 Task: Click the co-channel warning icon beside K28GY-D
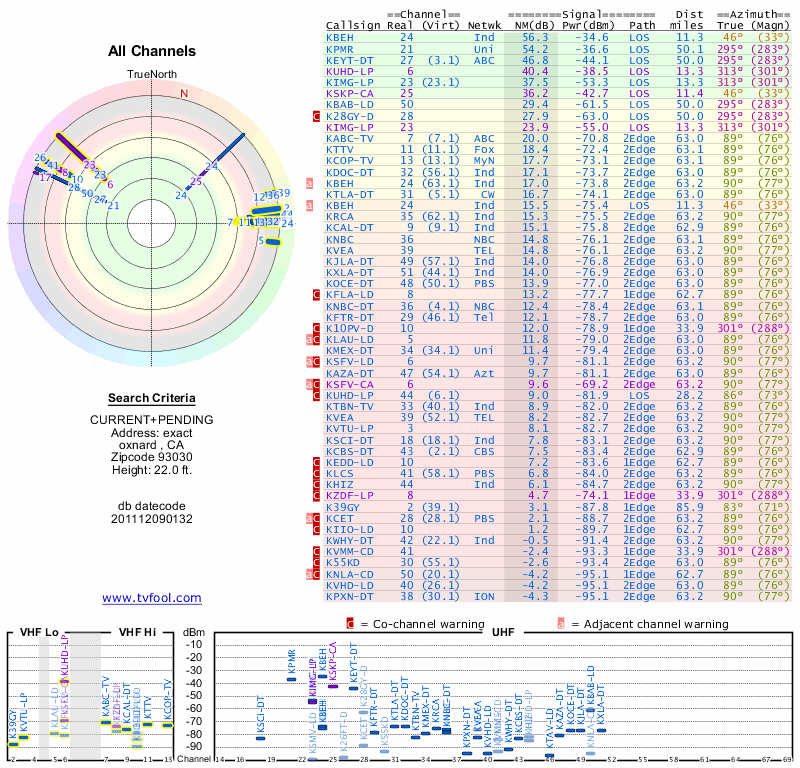coord(316,116)
